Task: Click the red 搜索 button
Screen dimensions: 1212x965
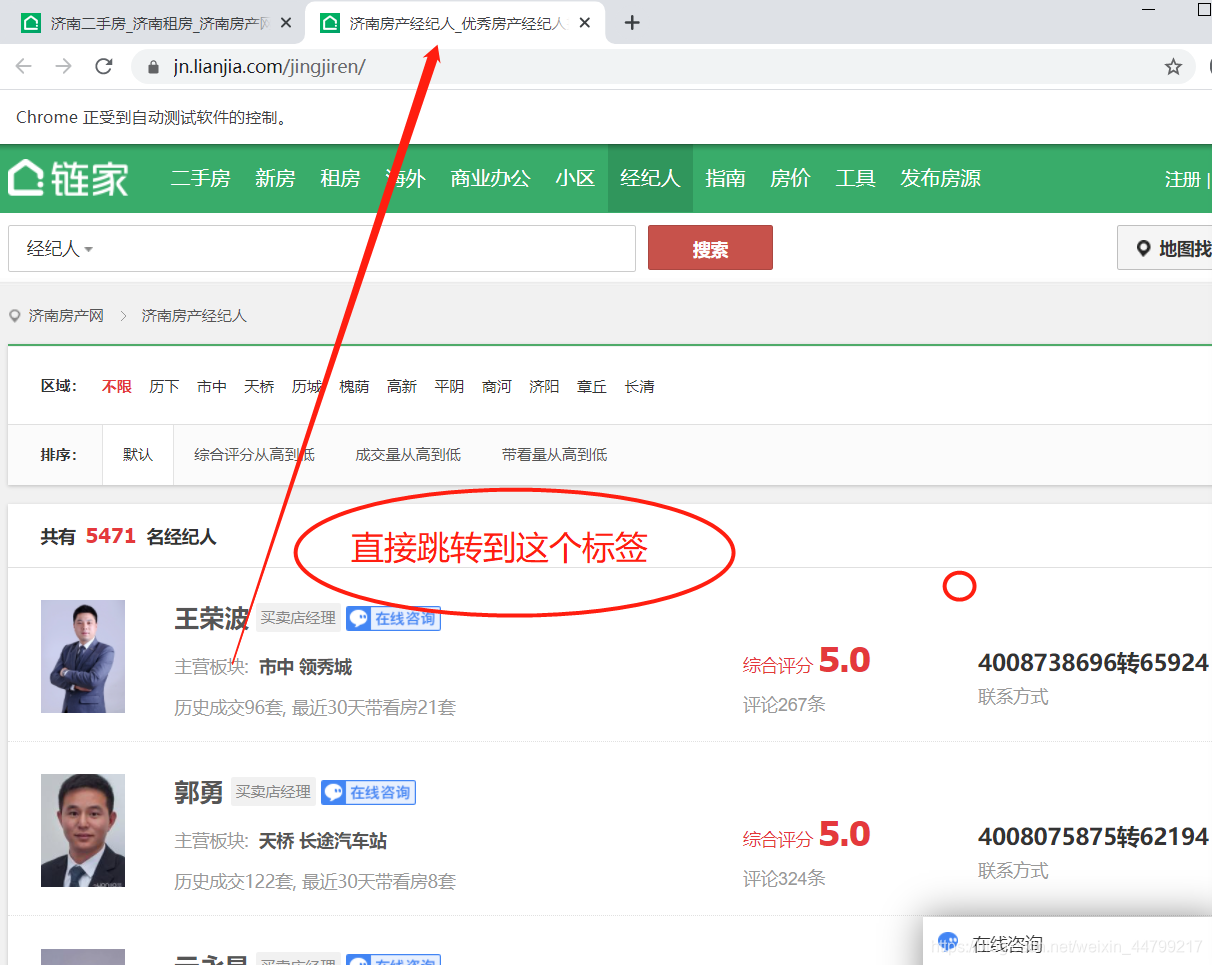Action: [710, 248]
